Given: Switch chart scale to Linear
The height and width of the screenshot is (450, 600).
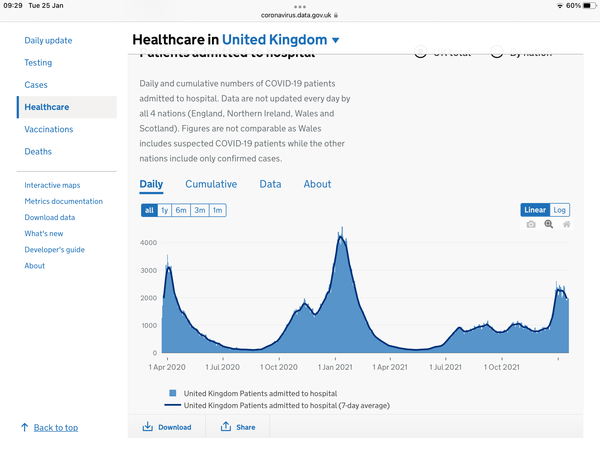Looking at the screenshot, I should click(535, 210).
